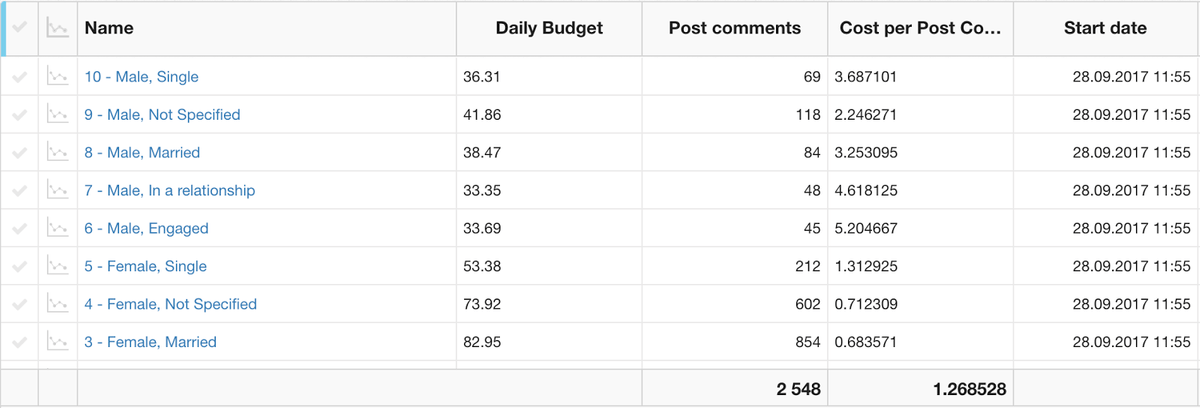This screenshot has height=408, width=1200.
Task: Open chart icon for 3 - Female, Married
Action: [58, 342]
